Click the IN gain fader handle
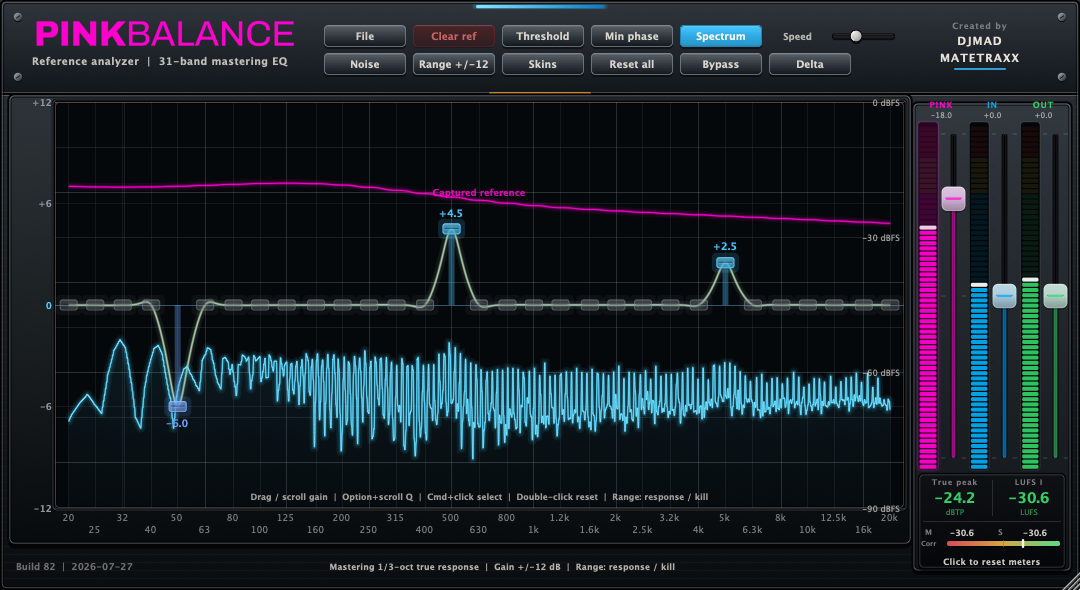This screenshot has width=1080, height=590. (x=1004, y=296)
